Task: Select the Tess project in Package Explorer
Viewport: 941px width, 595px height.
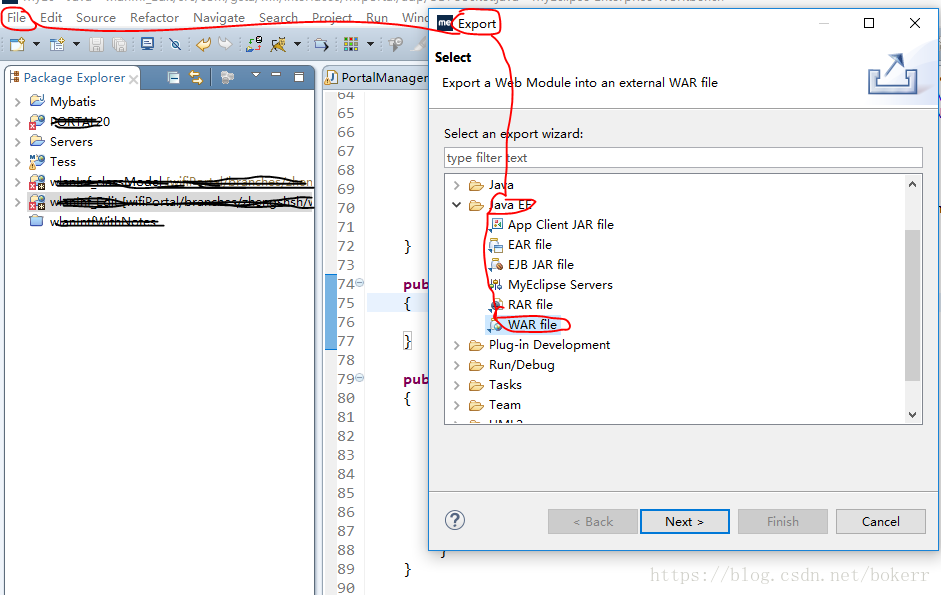Action: coord(62,162)
